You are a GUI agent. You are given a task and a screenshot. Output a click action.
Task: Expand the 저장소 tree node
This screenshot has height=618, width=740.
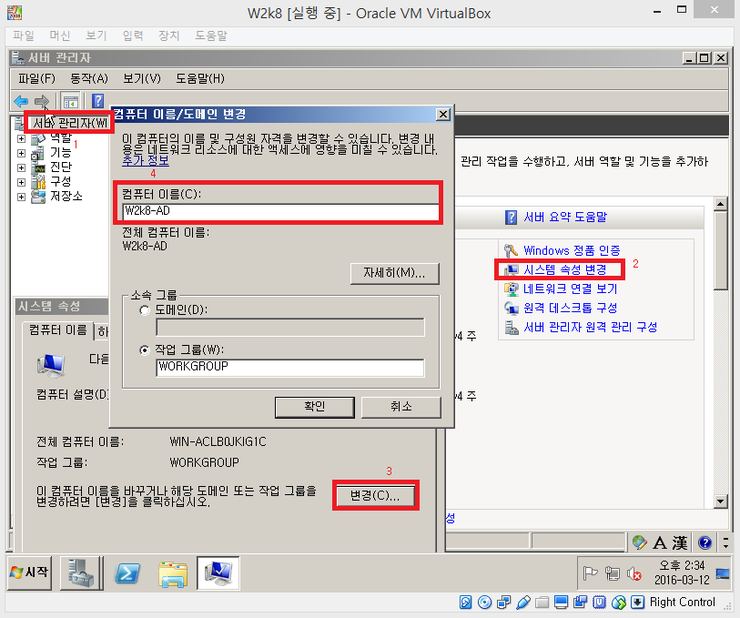pos(21,196)
